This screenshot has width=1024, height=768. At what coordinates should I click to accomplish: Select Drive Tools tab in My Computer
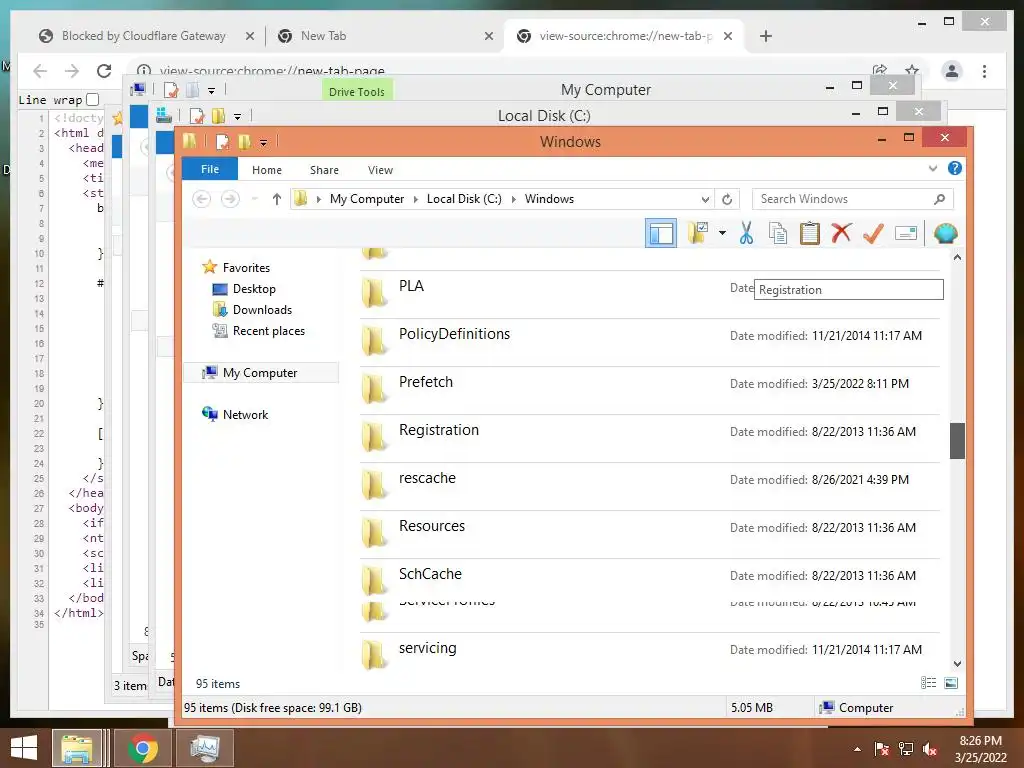point(357,91)
